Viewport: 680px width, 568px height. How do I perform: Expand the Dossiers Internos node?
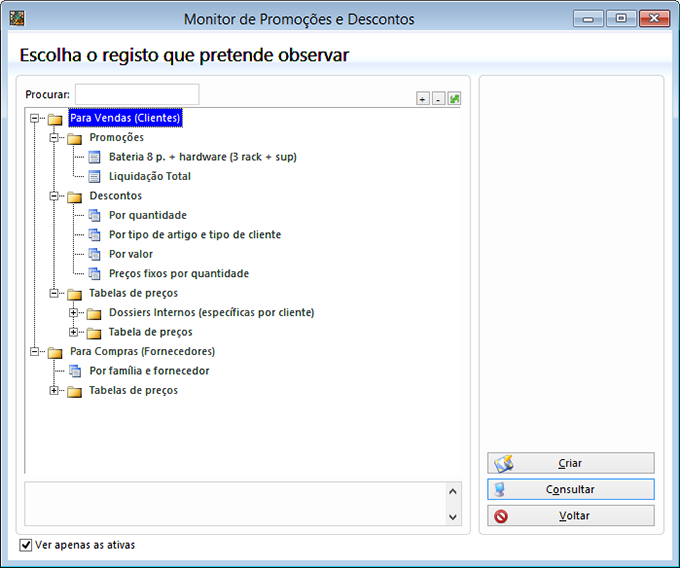(x=73, y=313)
